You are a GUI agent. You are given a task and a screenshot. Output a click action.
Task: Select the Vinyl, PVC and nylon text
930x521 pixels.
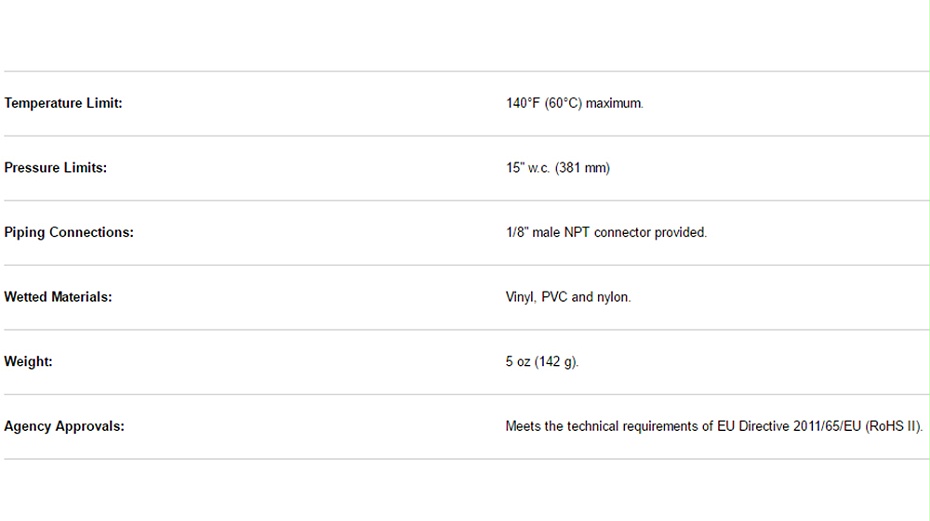point(568,297)
